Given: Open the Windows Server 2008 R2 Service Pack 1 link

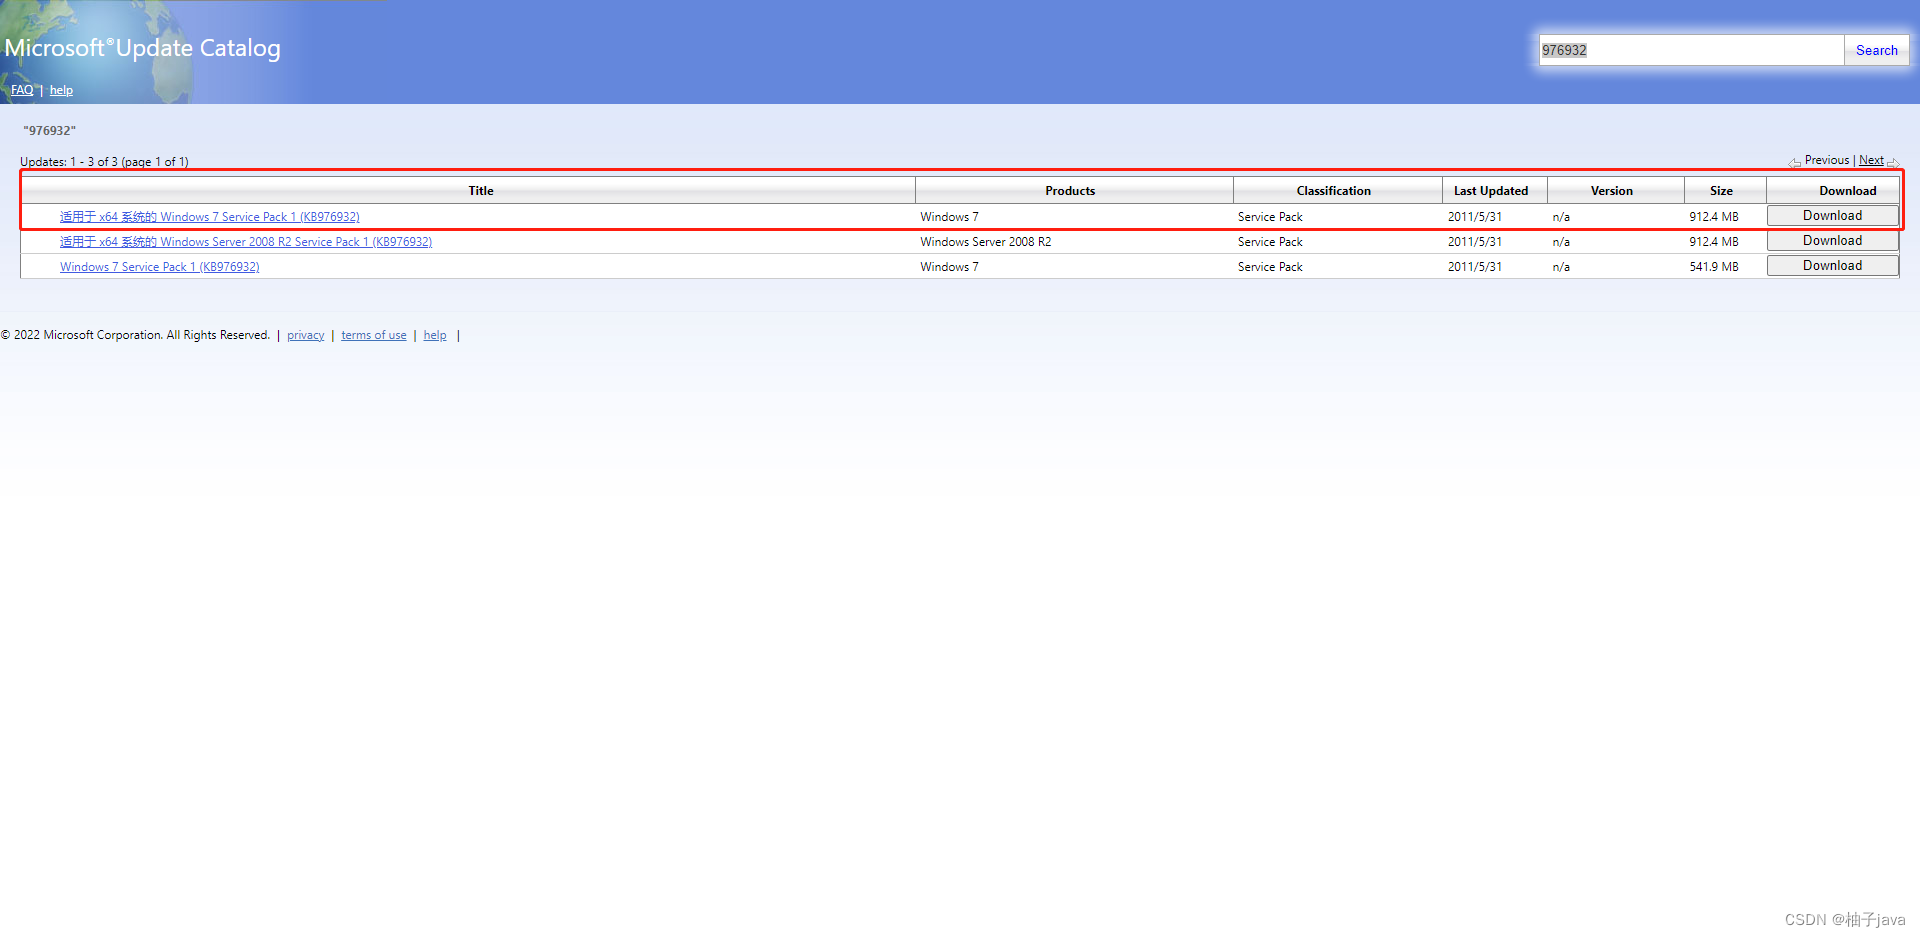Looking at the screenshot, I should click(246, 242).
